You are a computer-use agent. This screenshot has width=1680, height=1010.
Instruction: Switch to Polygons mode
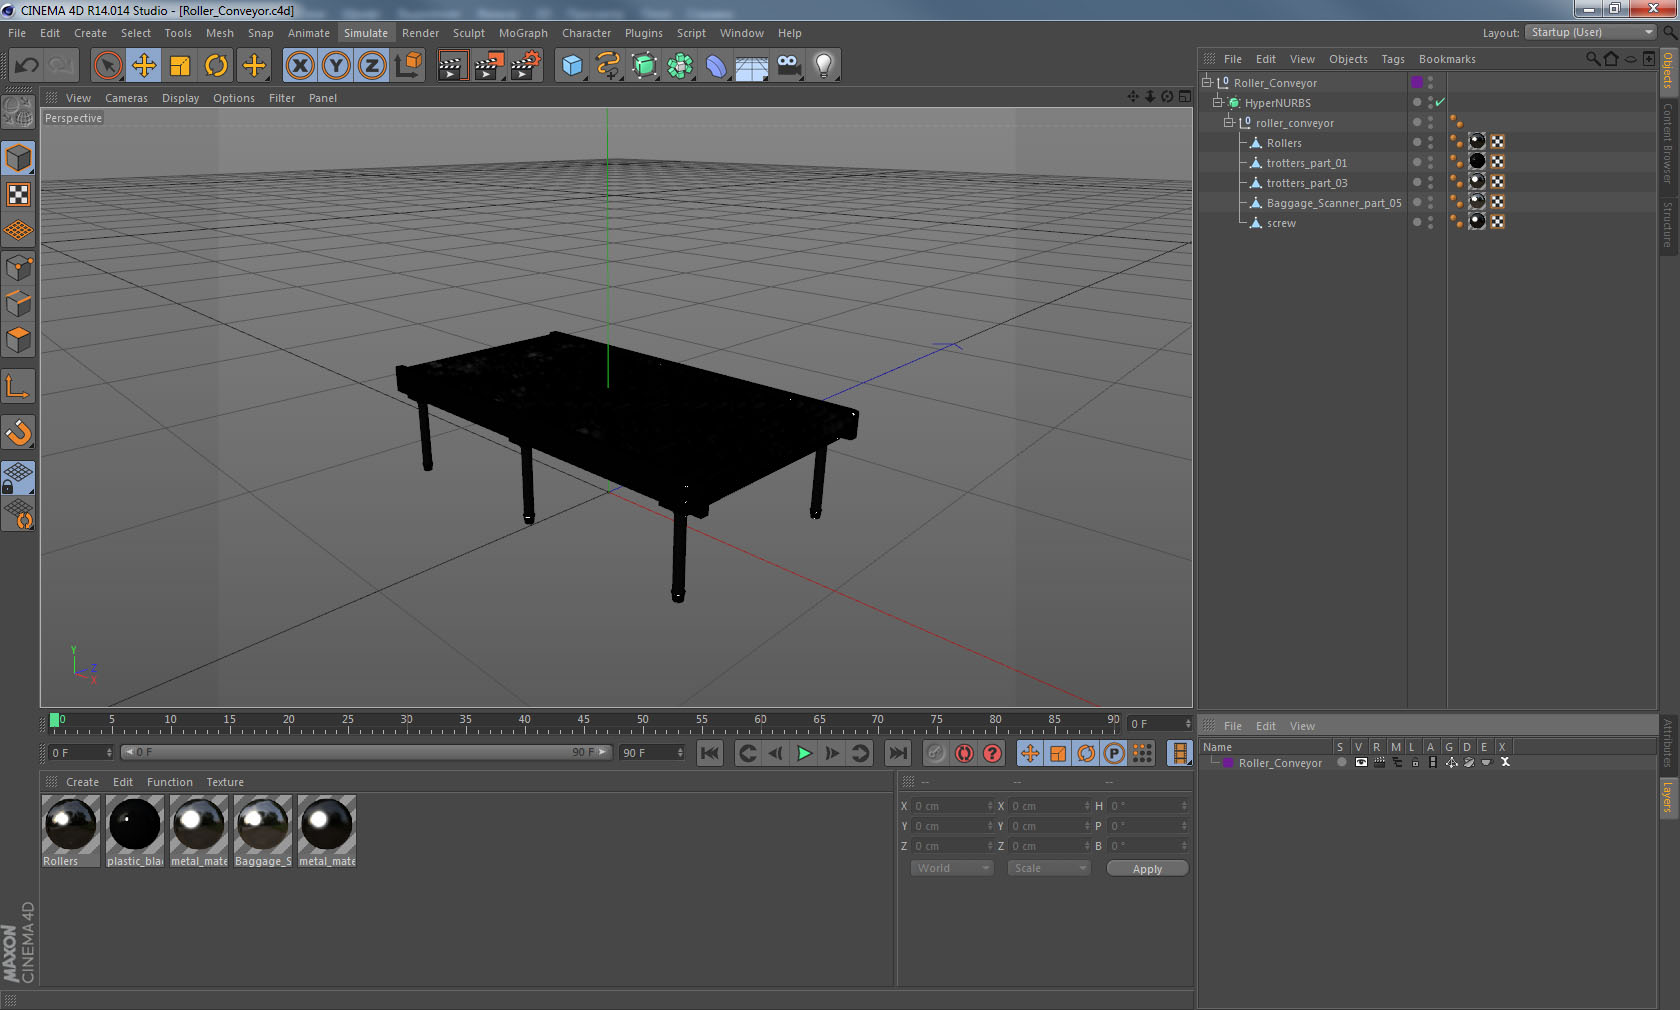pos(18,340)
